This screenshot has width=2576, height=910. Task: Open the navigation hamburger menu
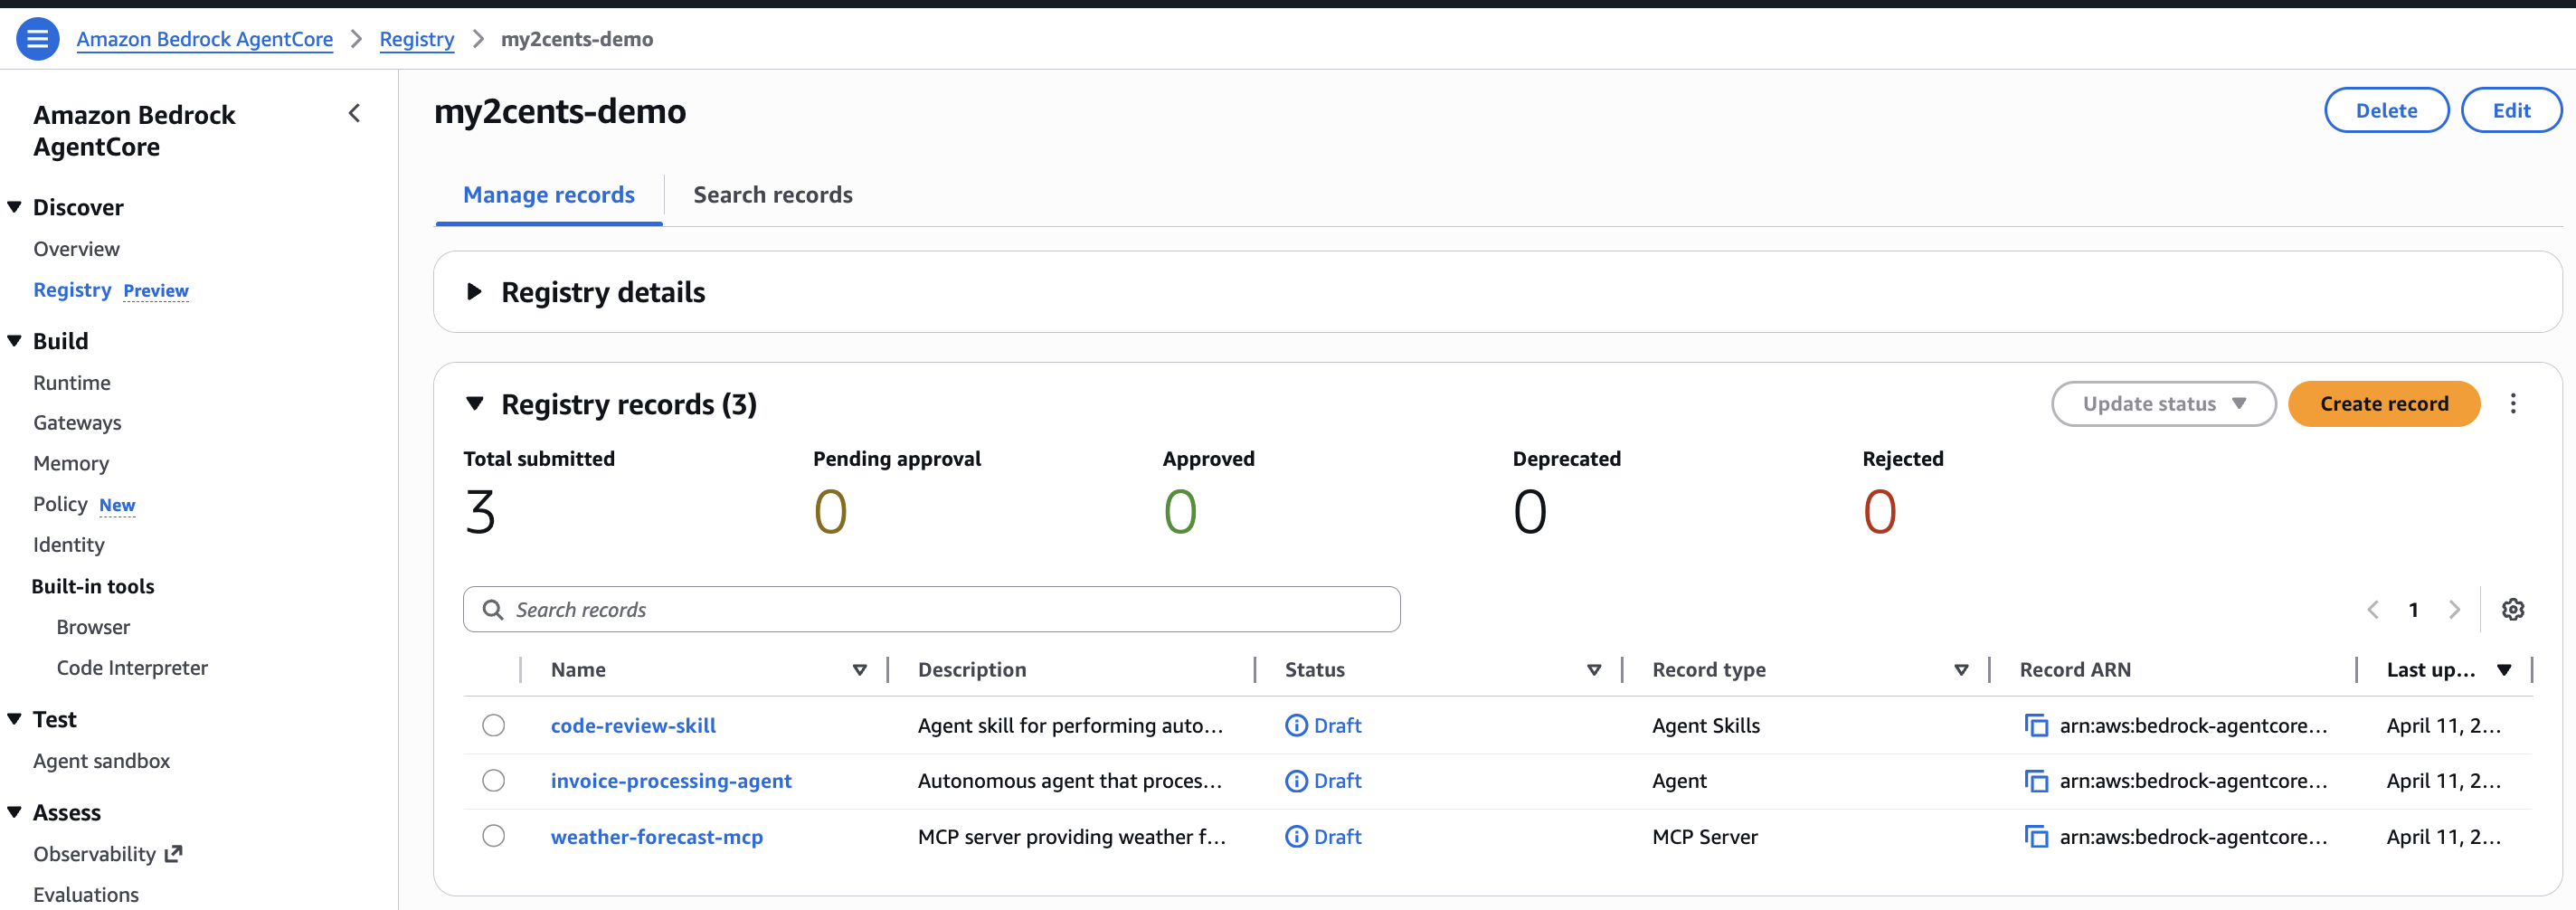37,39
